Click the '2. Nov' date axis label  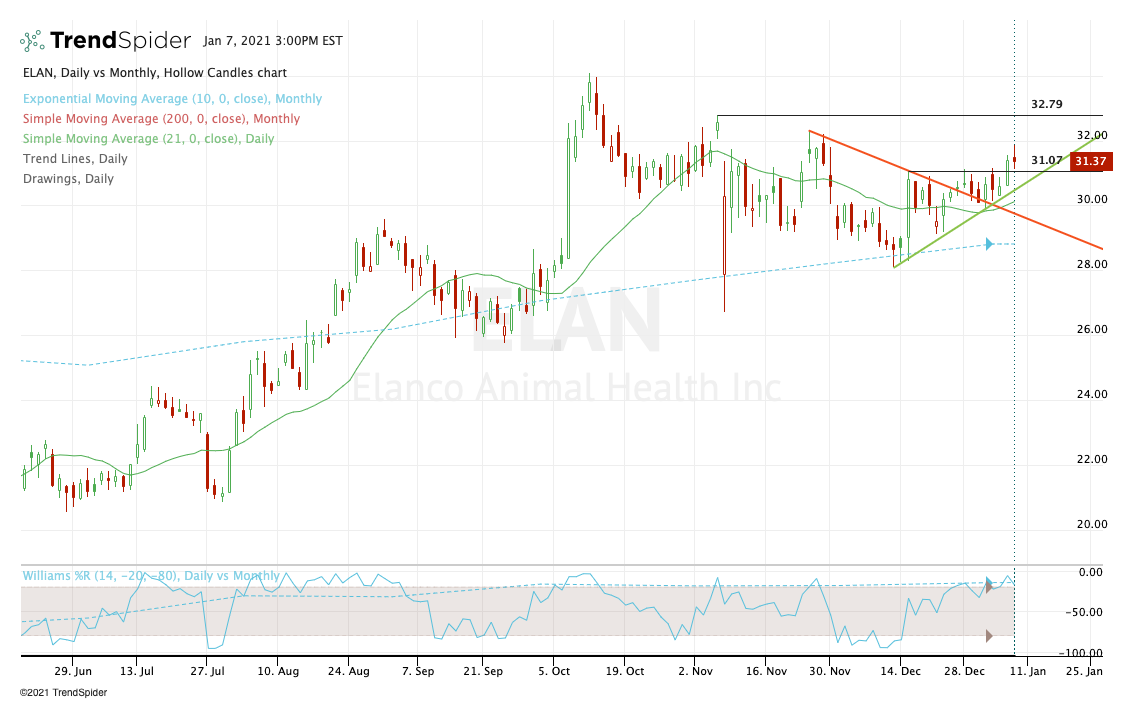pos(695,671)
